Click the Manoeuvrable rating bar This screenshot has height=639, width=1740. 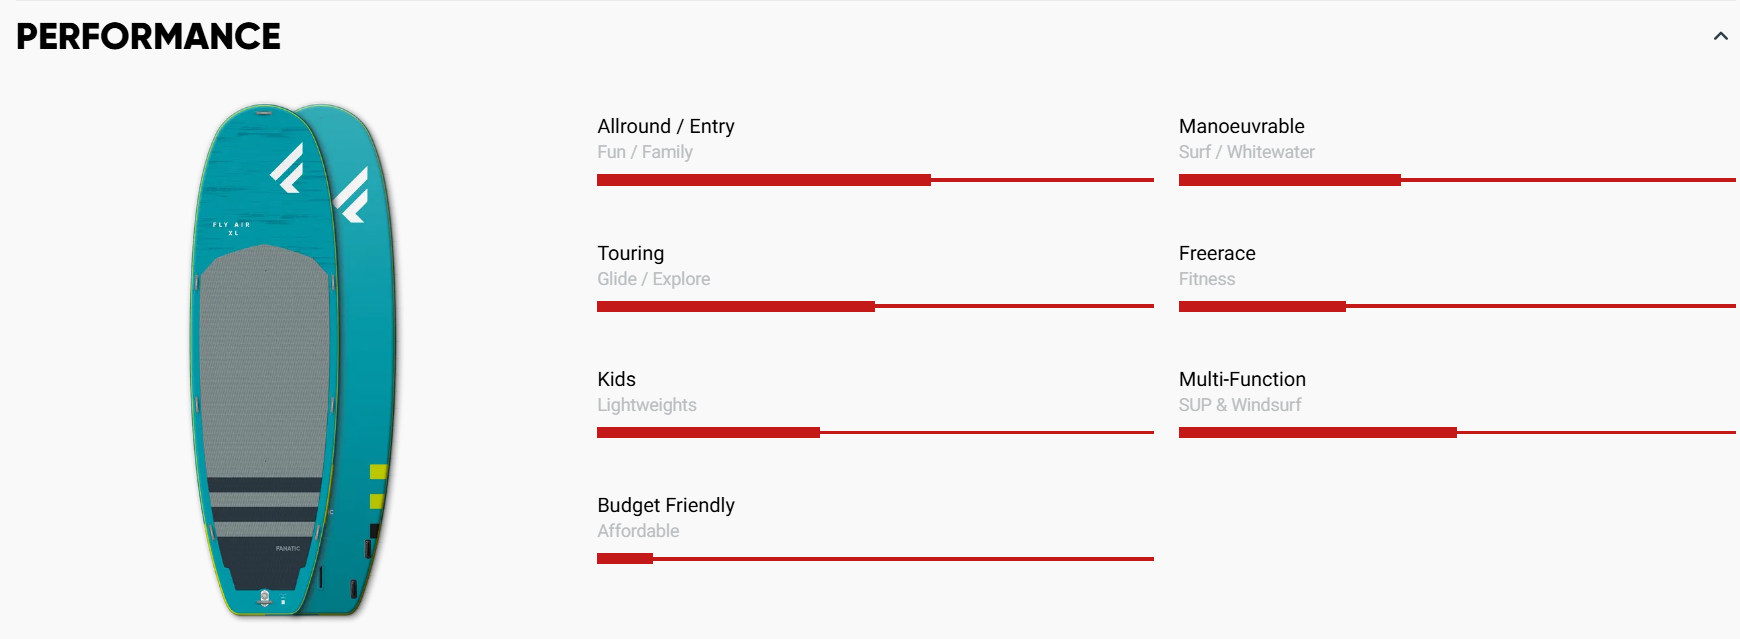tap(1456, 180)
